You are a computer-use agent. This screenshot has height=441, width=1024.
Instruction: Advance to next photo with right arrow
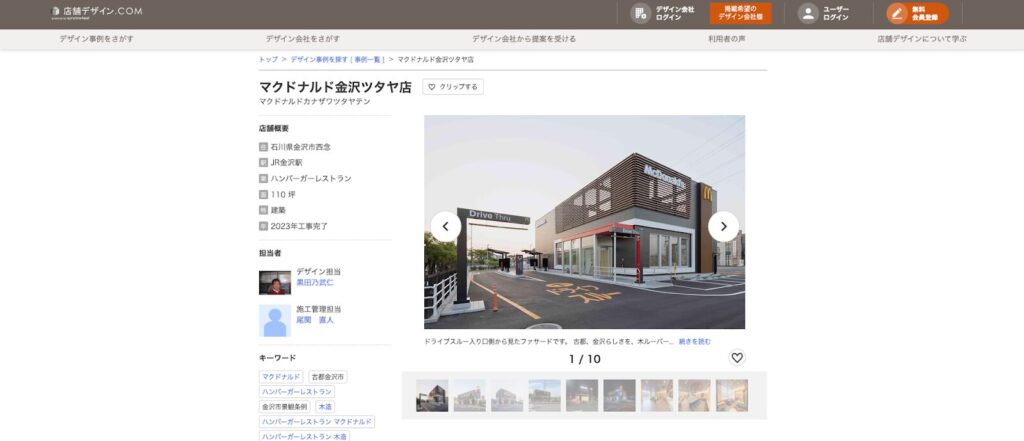pos(724,227)
